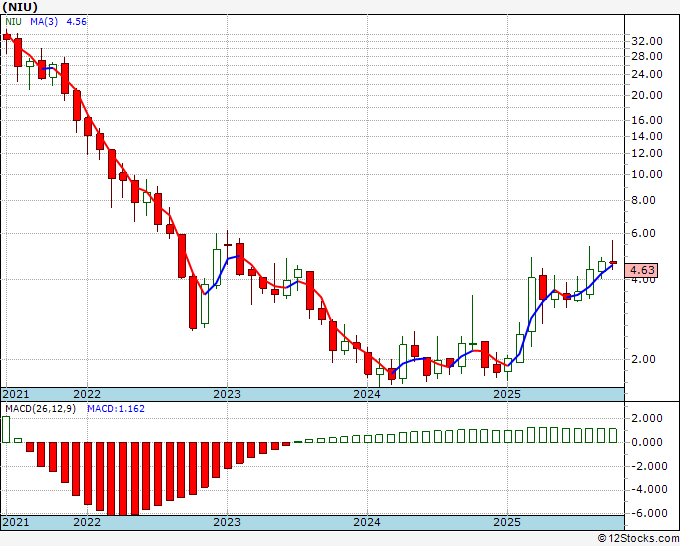Click the 32.00 price axis label
Image resolution: width=680 pixels, height=546 pixels.
tap(647, 41)
